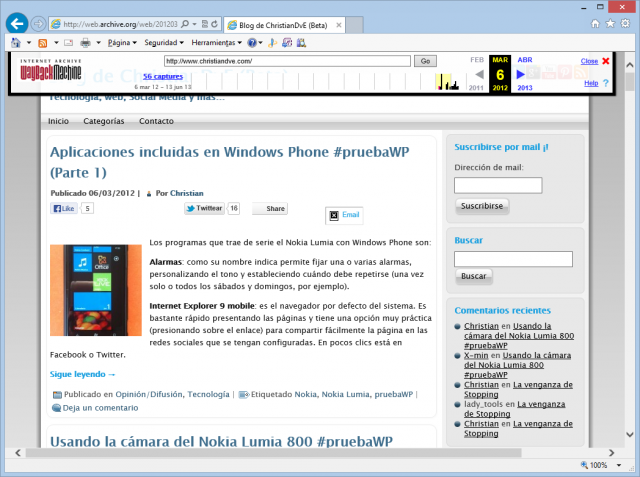
Task: Click the author link Christian
Action: (x=187, y=193)
